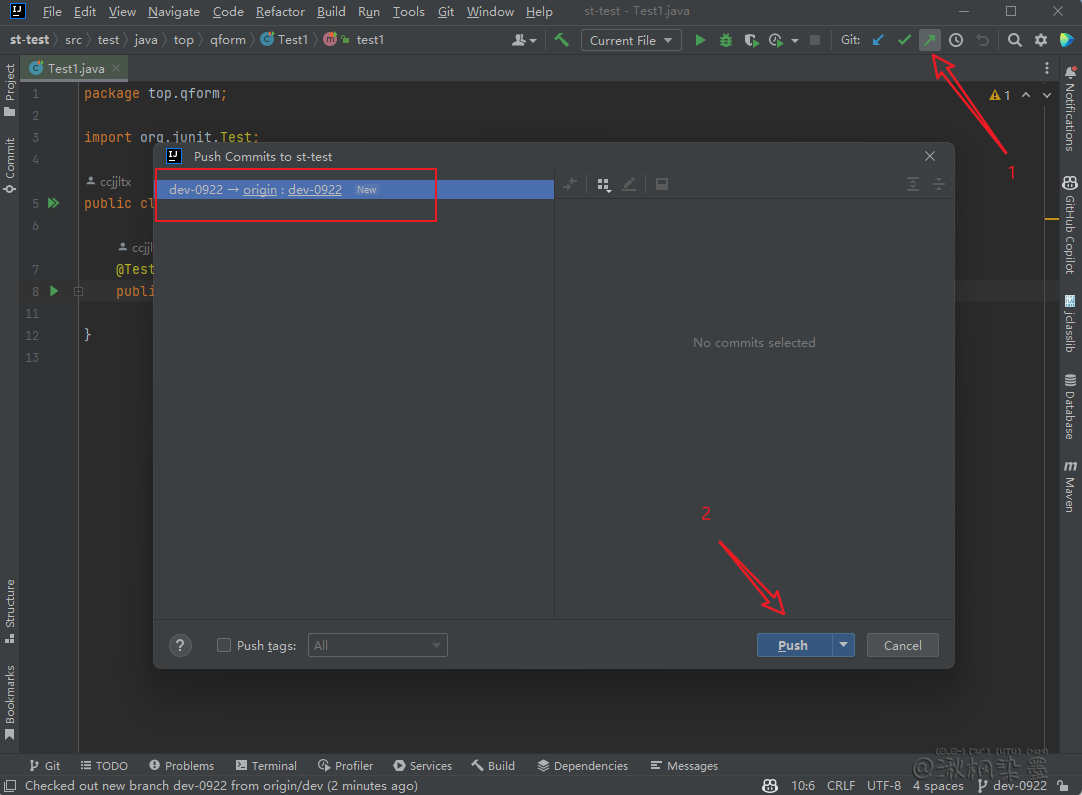This screenshot has height=795, width=1082.
Task: Run the Test1 class from gutter icon
Action: coord(54,203)
